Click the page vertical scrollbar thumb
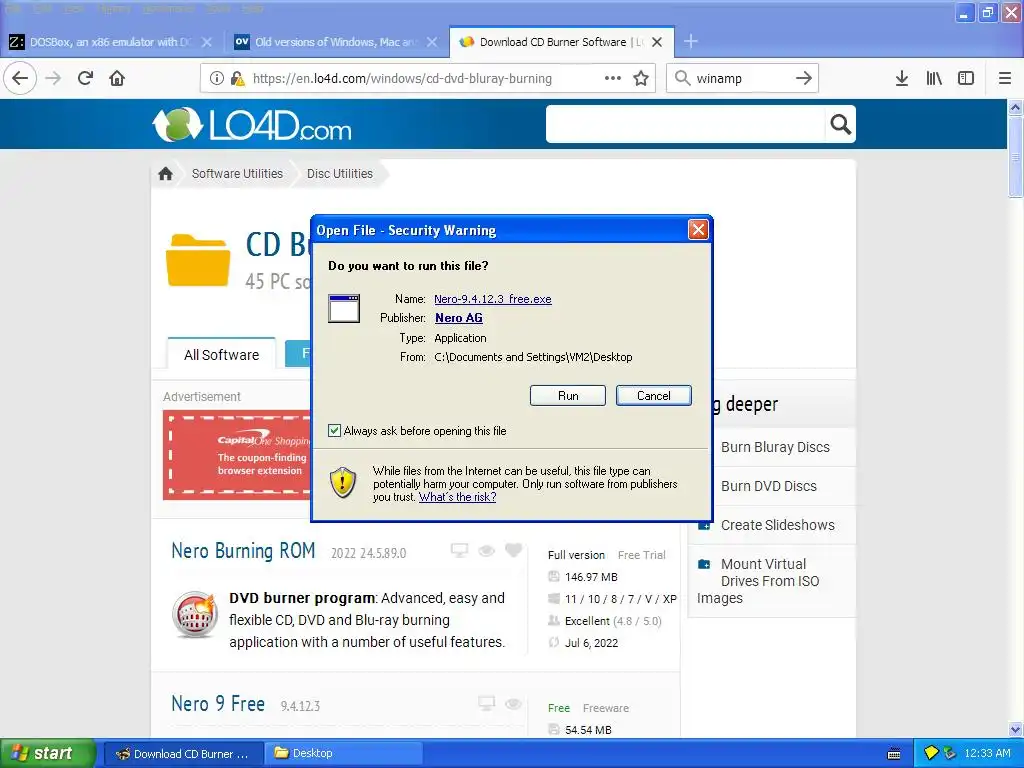 point(1015,157)
